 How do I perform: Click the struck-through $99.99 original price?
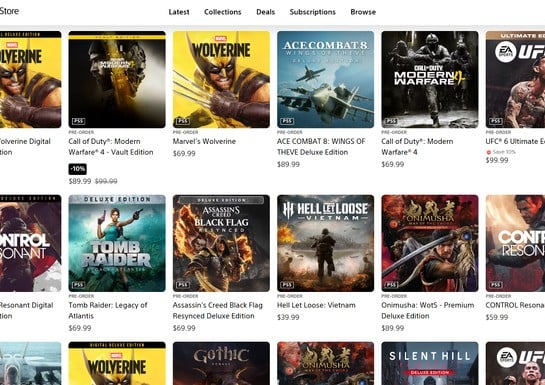106,181
